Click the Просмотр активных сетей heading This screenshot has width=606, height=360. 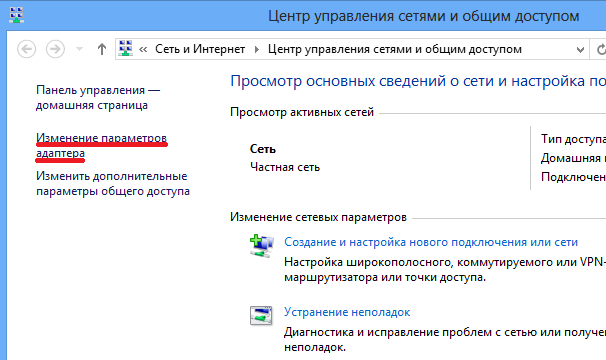pos(302,112)
